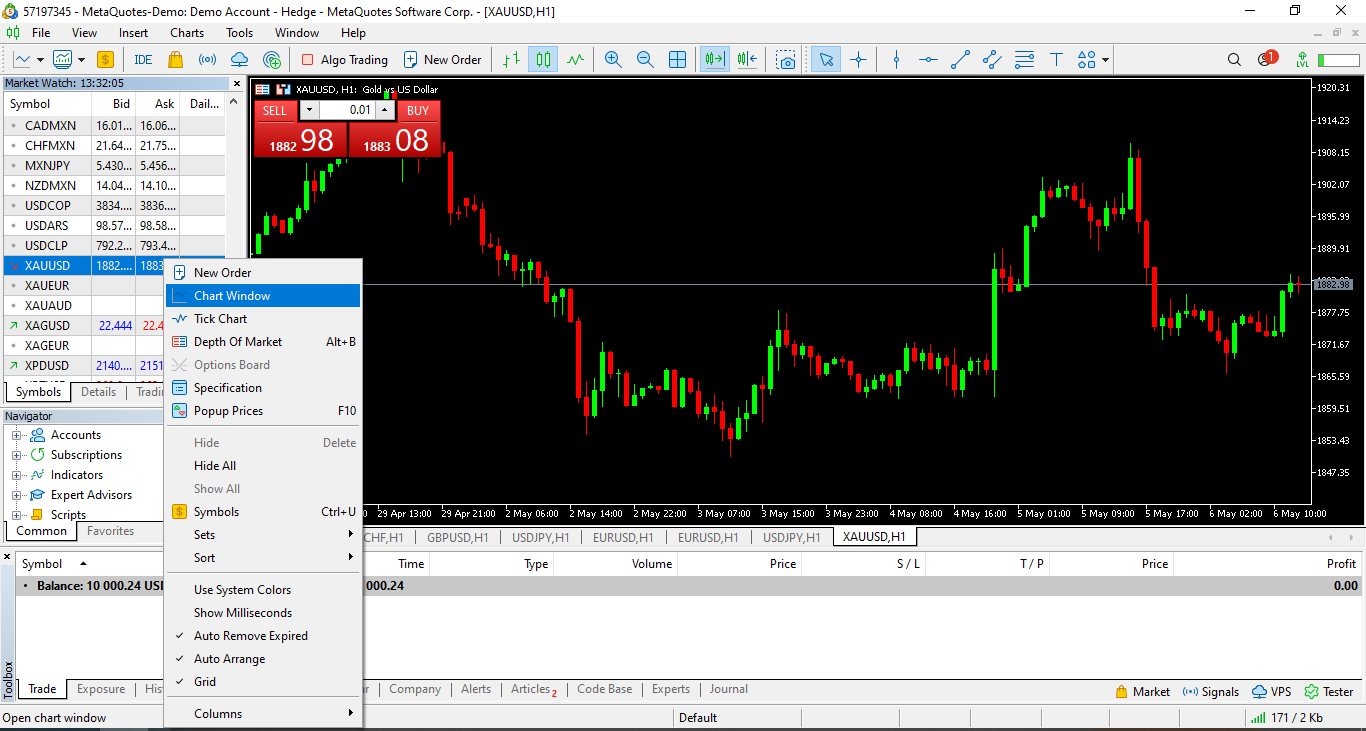Click the lot volume field showing 0.01
Image resolution: width=1366 pixels, height=731 pixels.
347,110
